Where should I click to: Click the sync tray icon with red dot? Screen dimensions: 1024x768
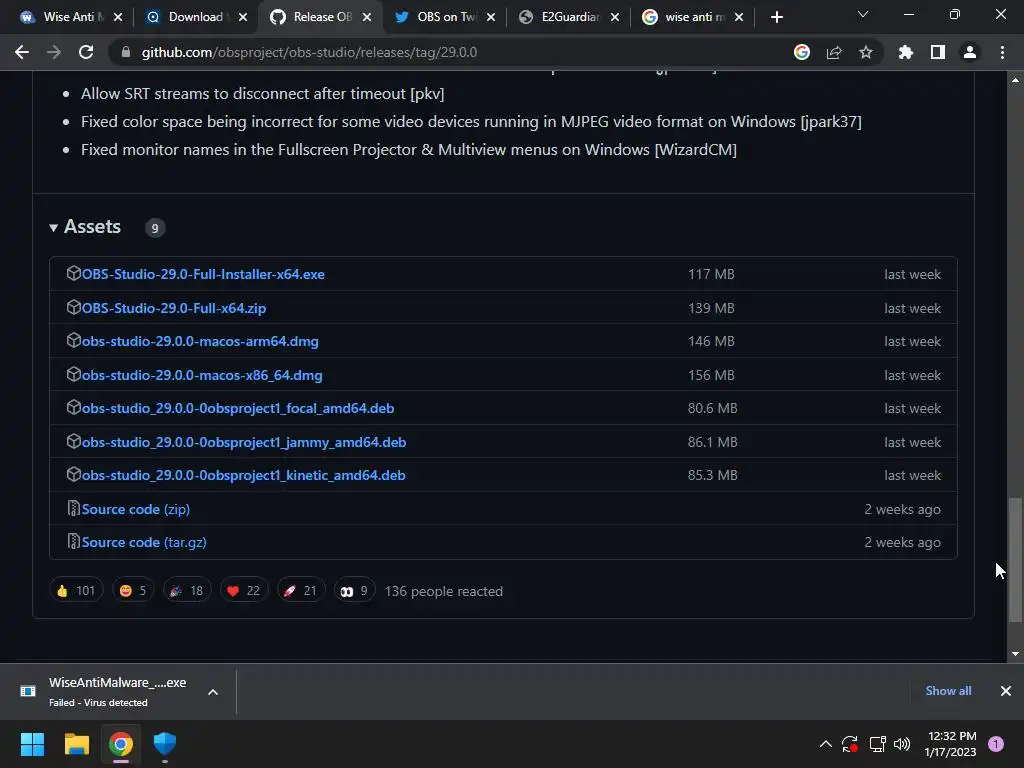pyautogui.click(x=850, y=744)
